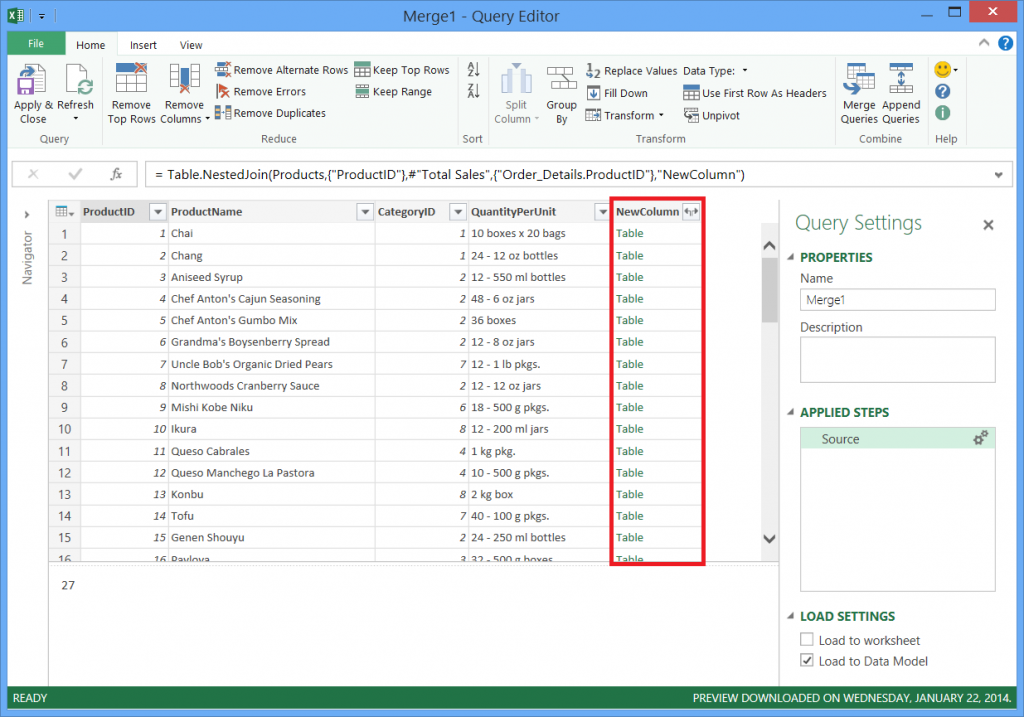
Task: Click Replace Values
Action: (x=632, y=71)
